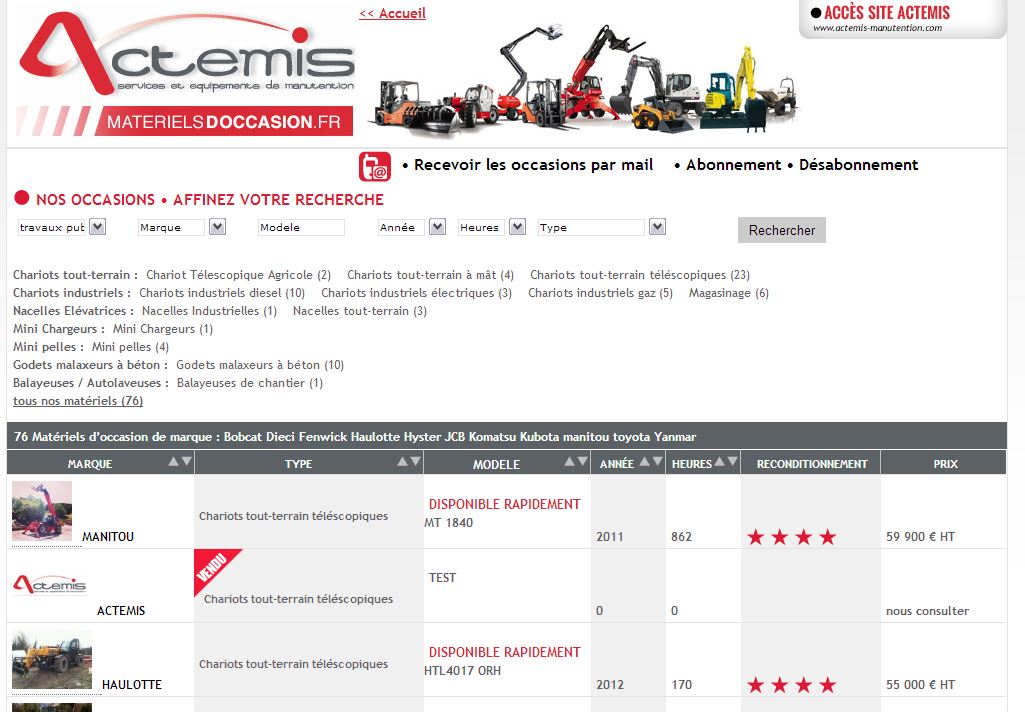Open 'Chariots industriels gaz (5)'
Screen dimensions: 1025x712
pos(600,293)
